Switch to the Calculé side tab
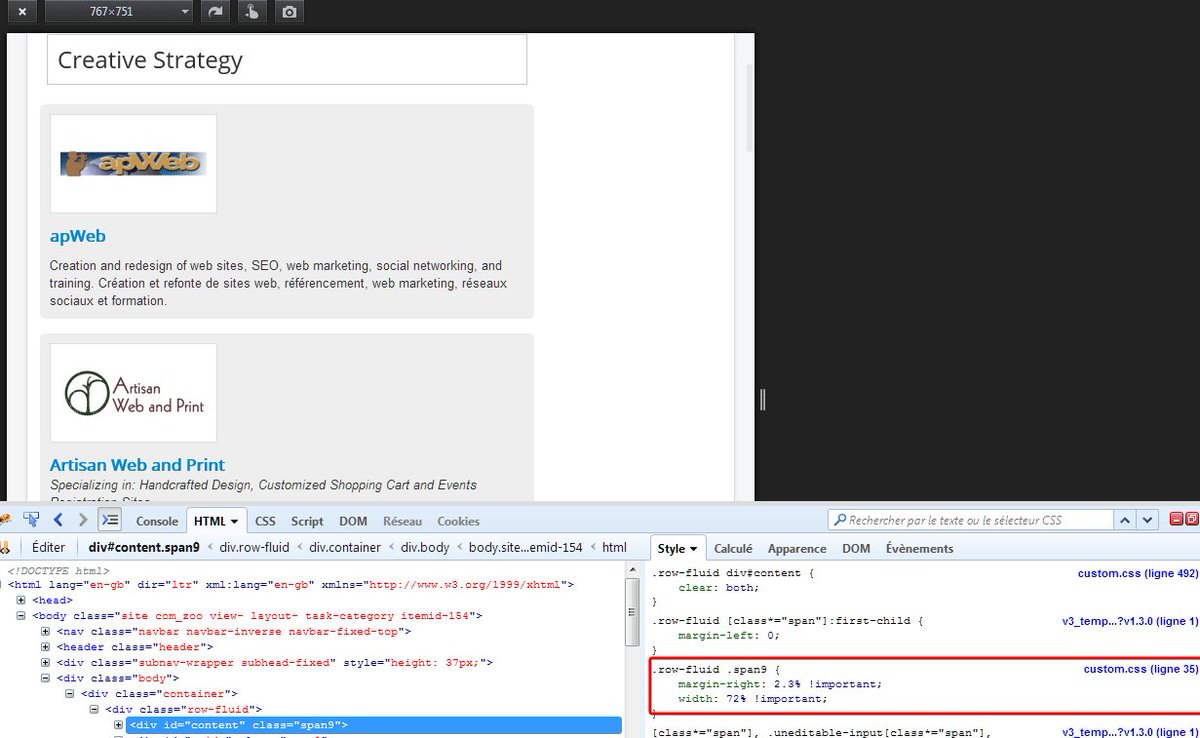The width and height of the screenshot is (1200, 738). coord(733,548)
